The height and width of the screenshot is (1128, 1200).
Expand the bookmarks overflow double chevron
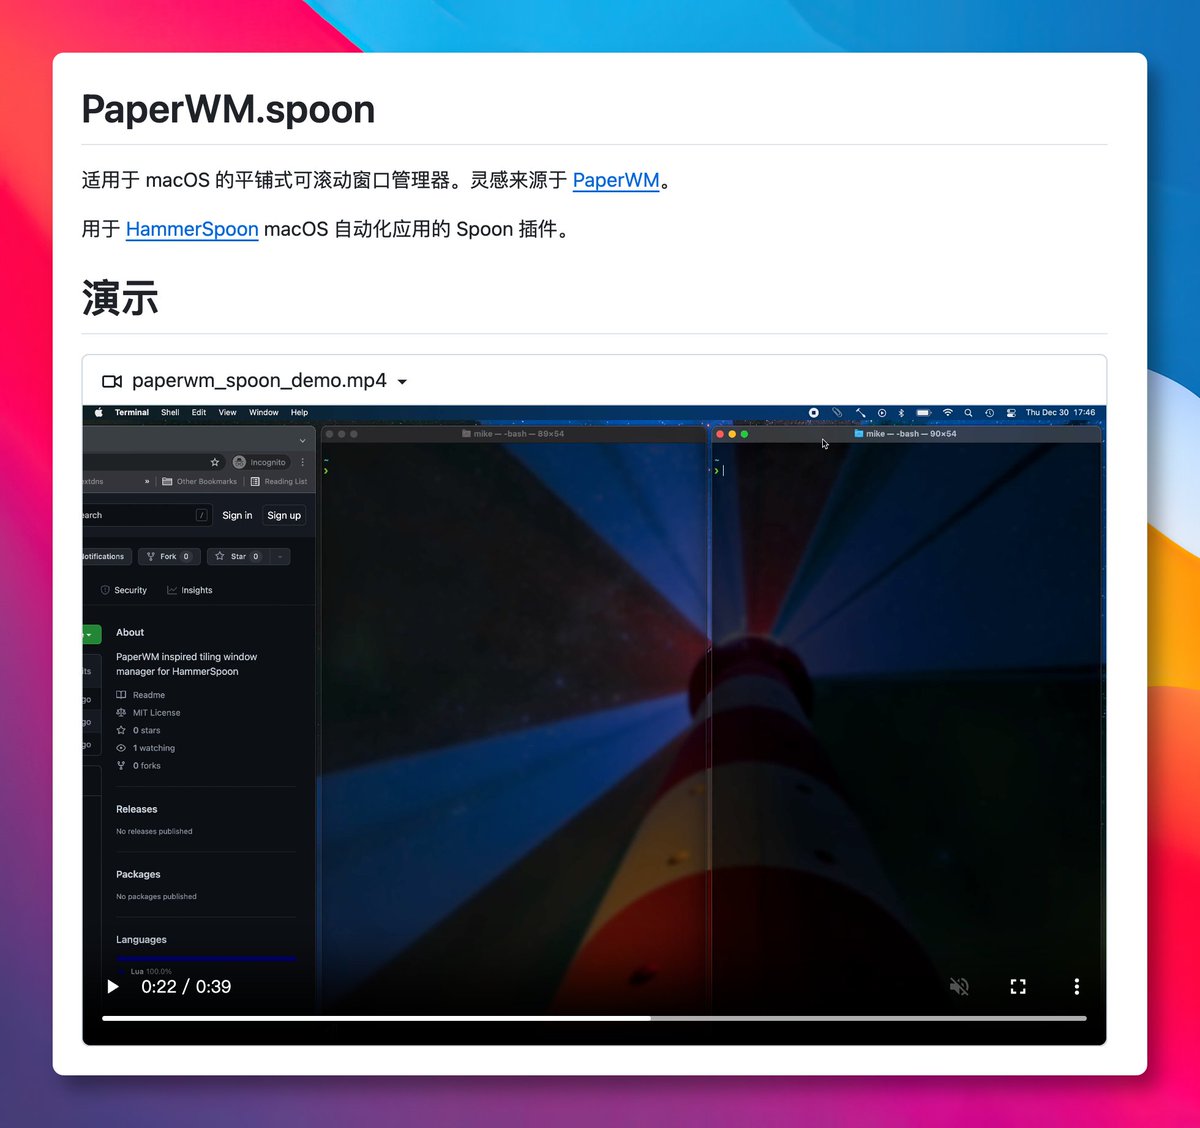pyautogui.click(x=147, y=481)
